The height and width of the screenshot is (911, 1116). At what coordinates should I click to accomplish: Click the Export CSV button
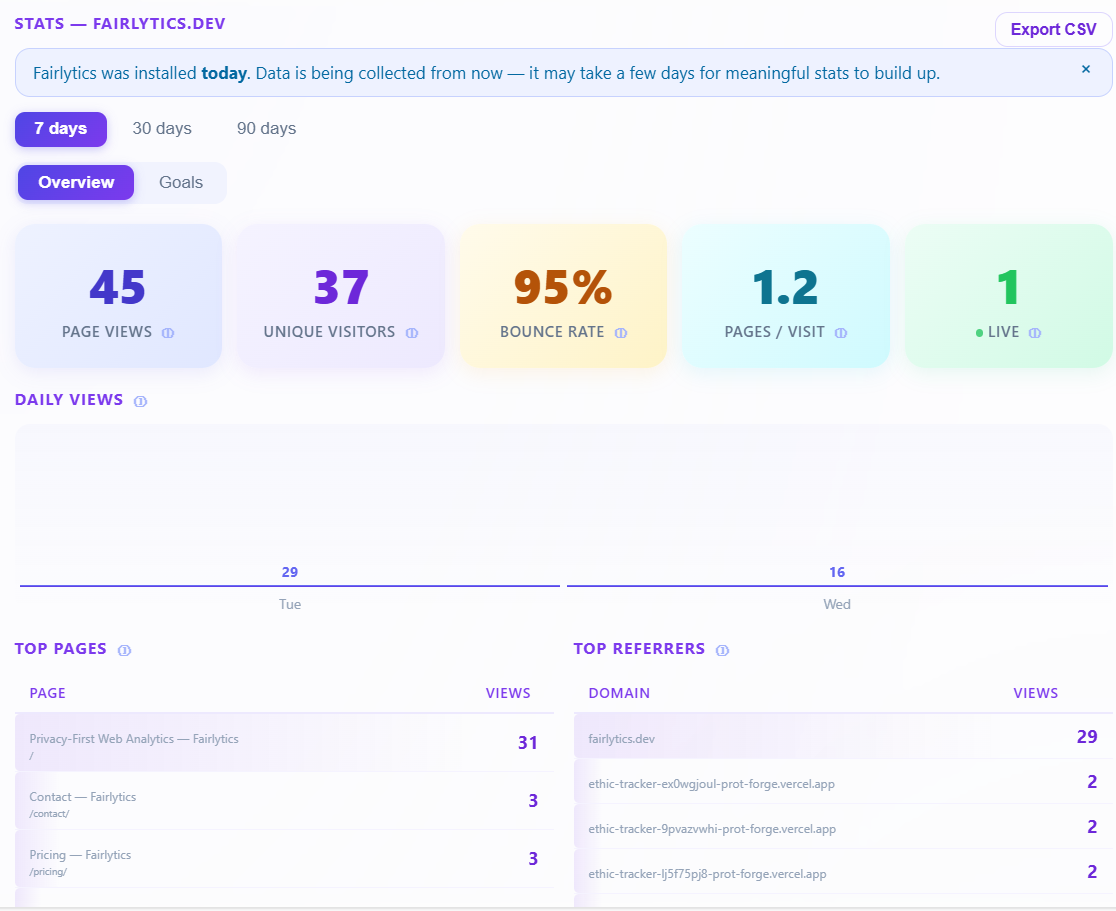(x=1052, y=29)
